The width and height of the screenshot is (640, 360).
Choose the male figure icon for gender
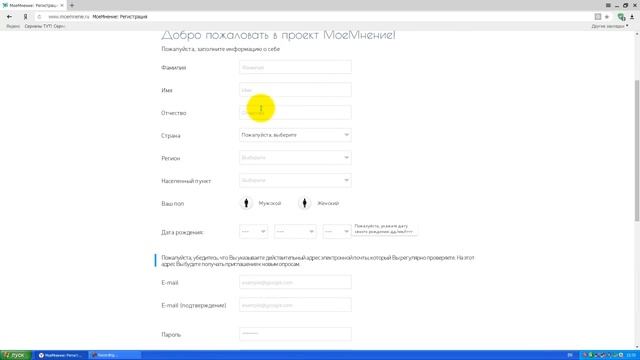pyautogui.click(x=246, y=203)
